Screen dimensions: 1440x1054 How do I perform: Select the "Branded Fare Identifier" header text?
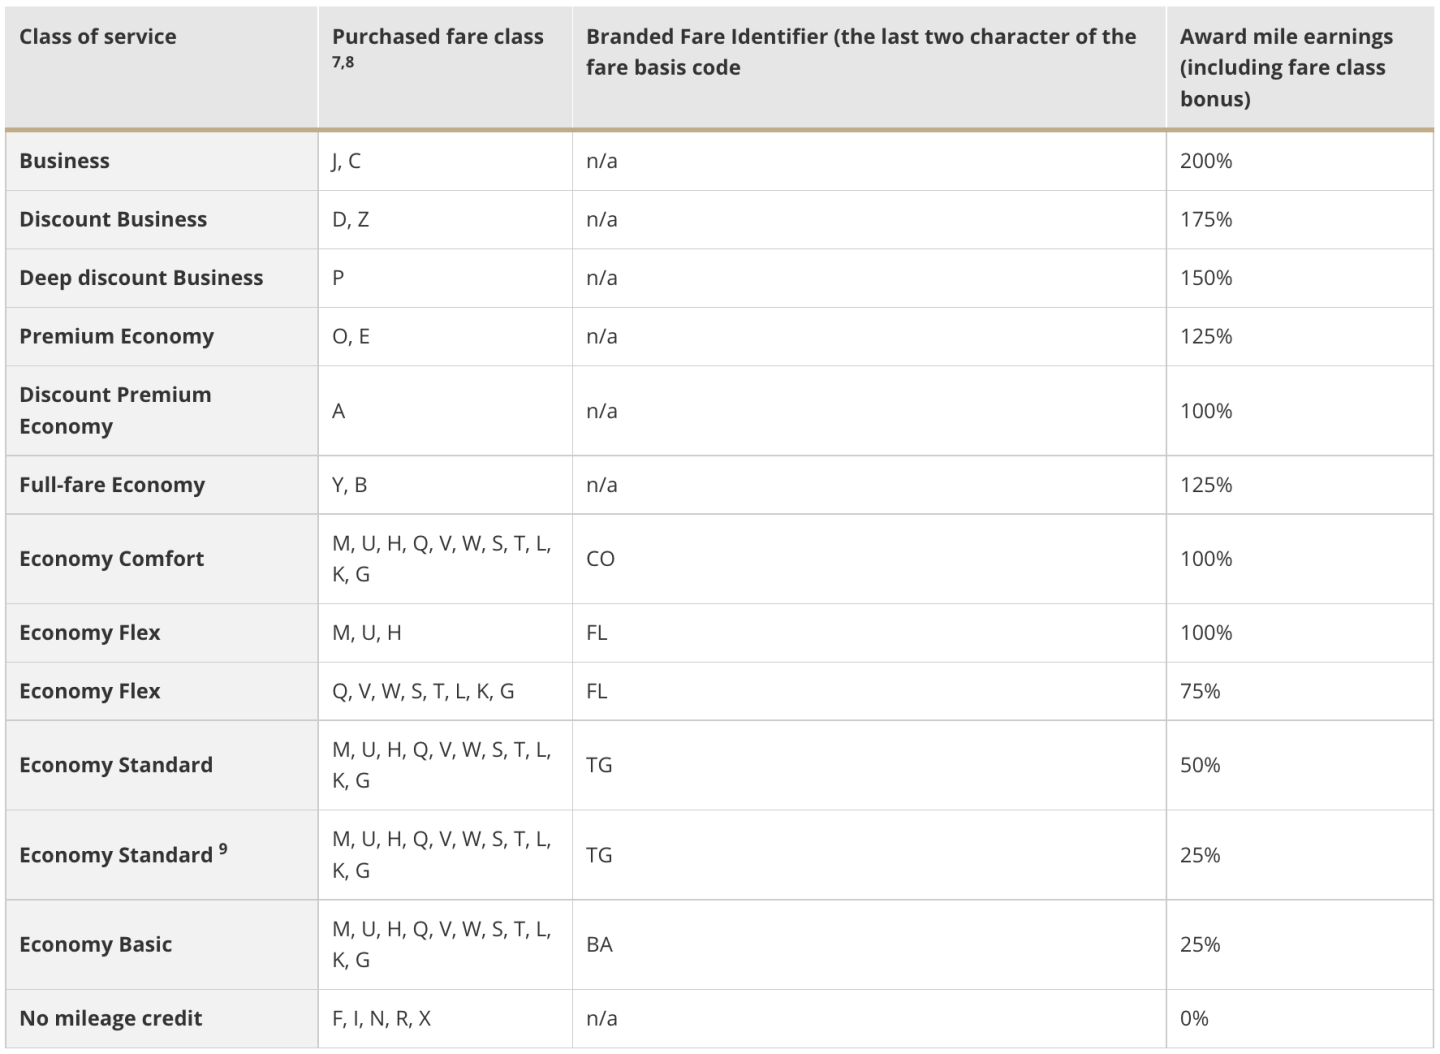point(860,52)
